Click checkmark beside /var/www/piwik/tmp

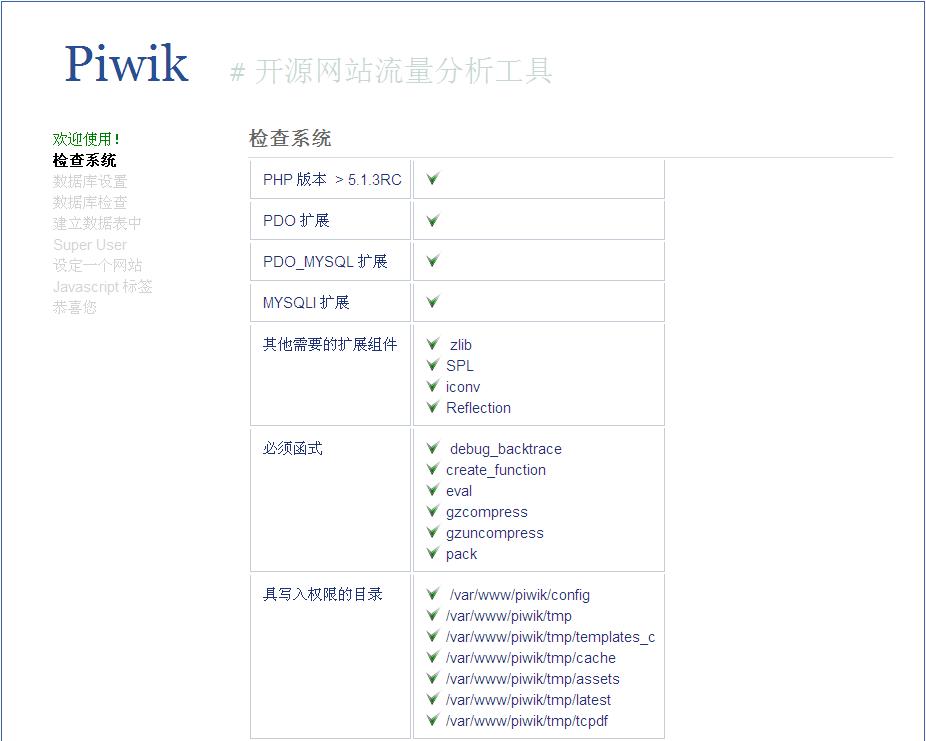pos(433,615)
